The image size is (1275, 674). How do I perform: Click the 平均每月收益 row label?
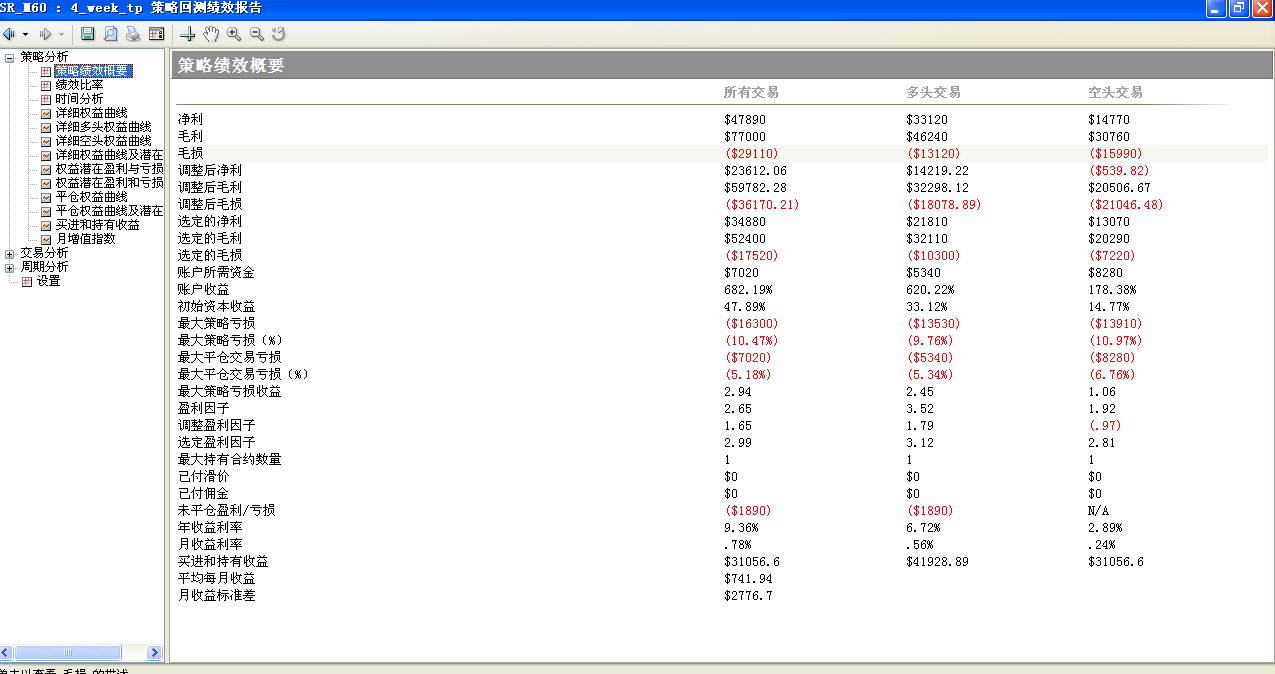point(216,579)
